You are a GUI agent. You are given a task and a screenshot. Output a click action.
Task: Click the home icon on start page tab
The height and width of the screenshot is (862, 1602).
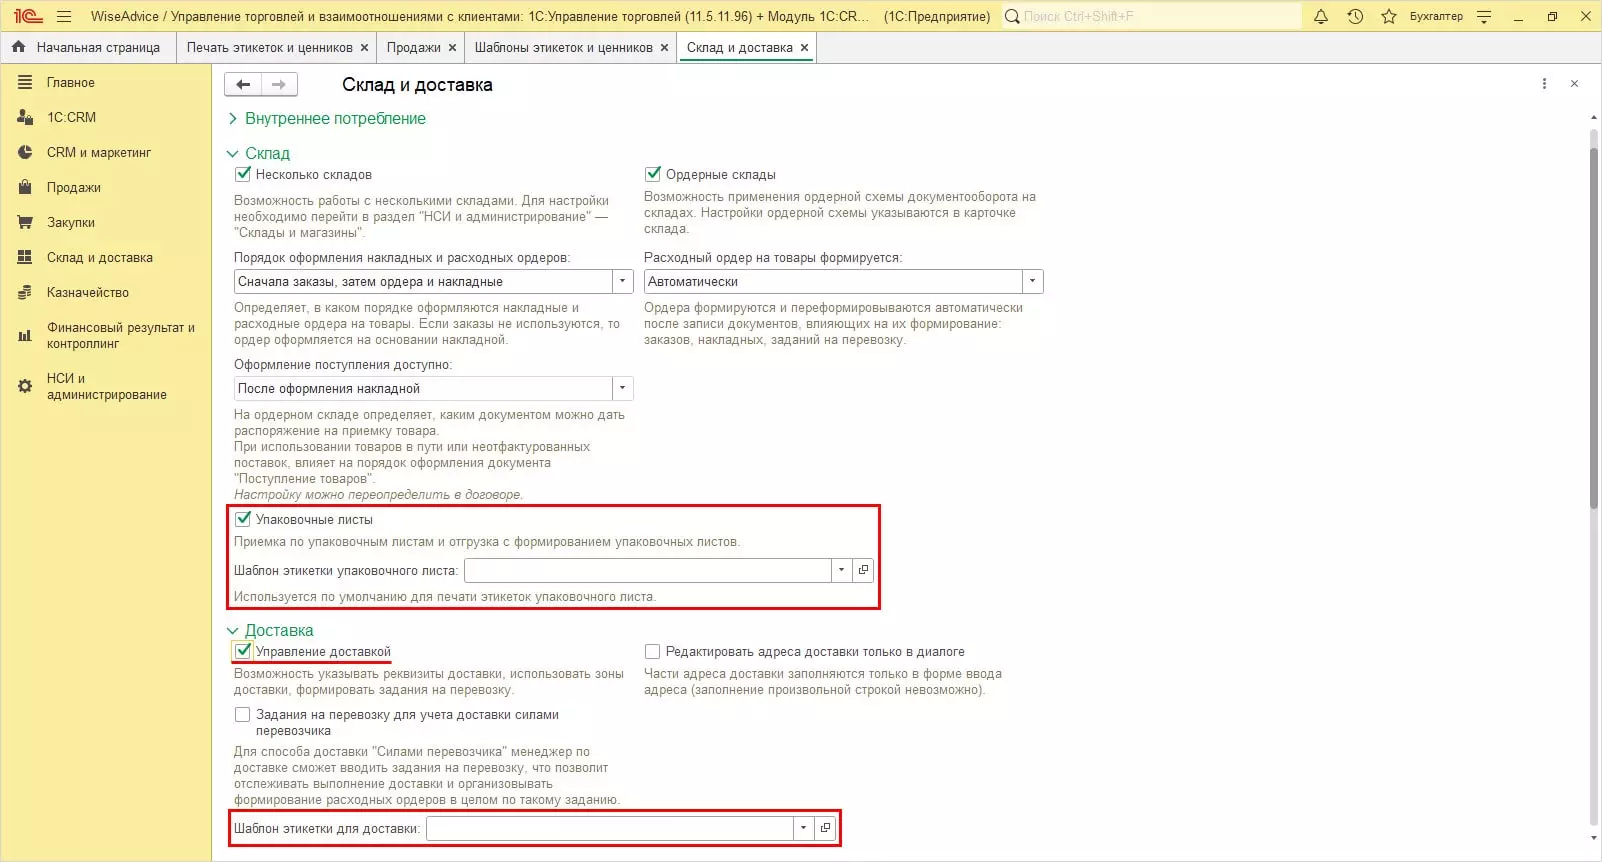click(x=18, y=47)
